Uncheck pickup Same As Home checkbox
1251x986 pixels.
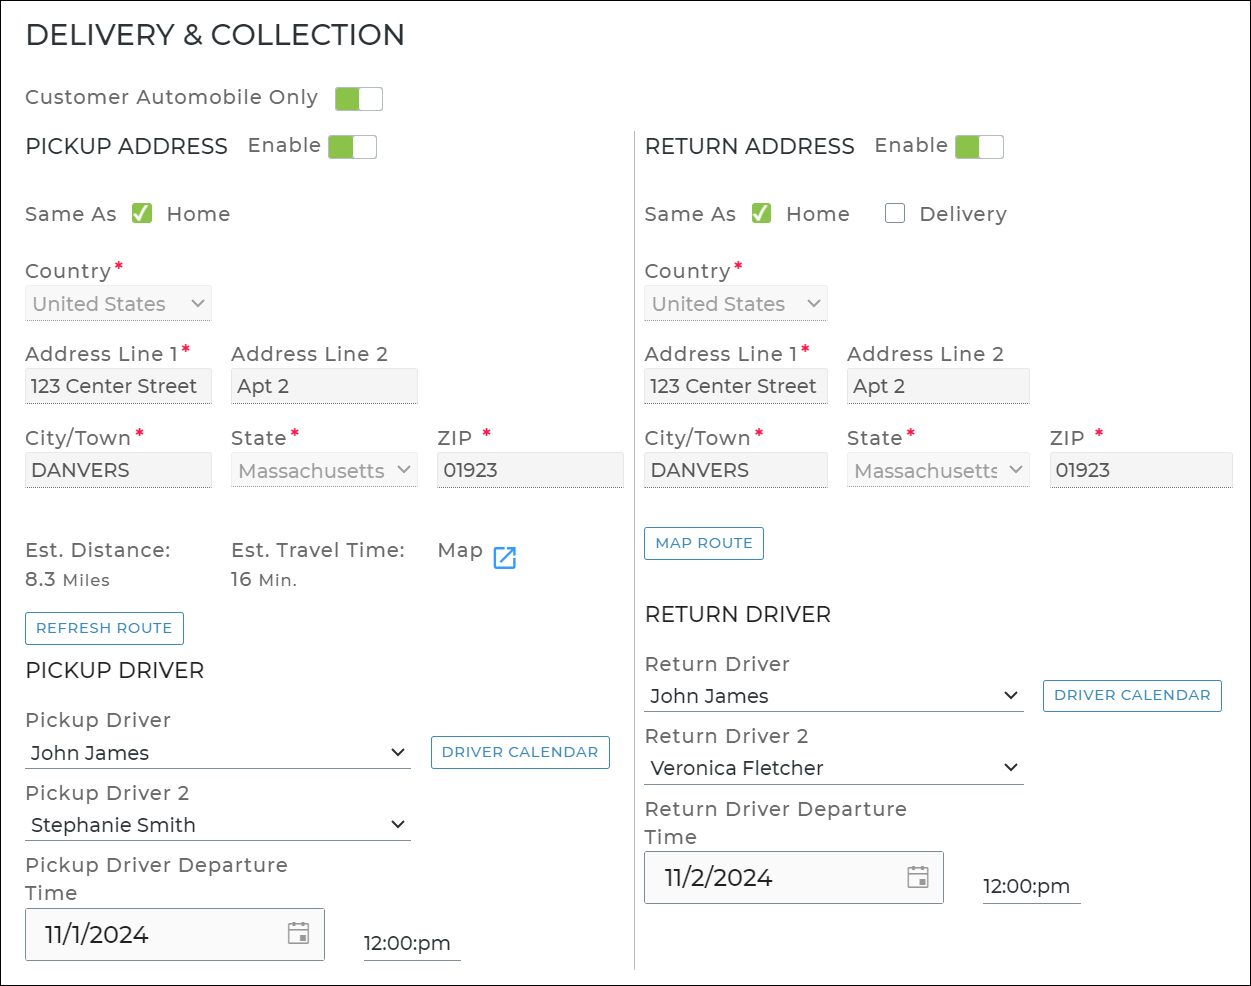(x=142, y=214)
